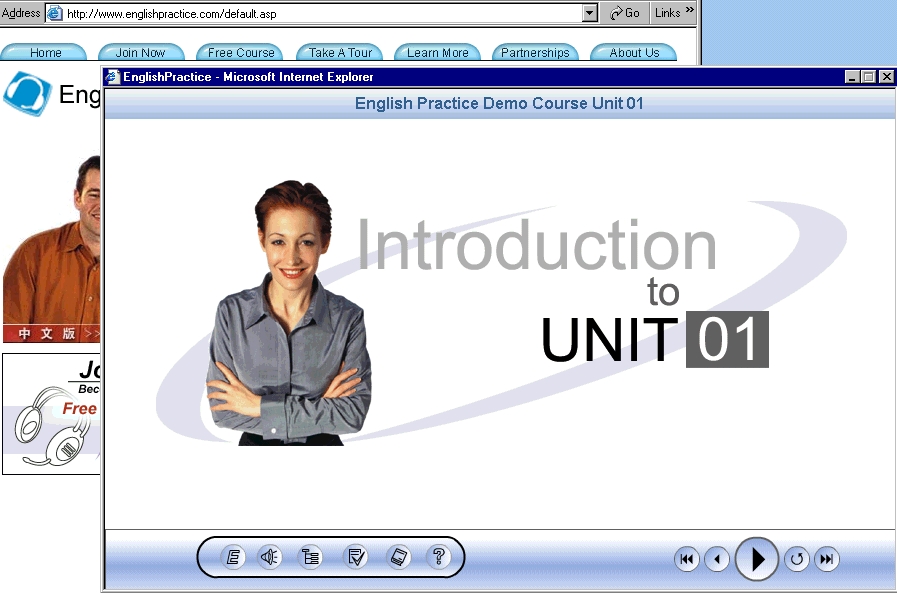Click the question mark help icon

[x=438, y=558]
